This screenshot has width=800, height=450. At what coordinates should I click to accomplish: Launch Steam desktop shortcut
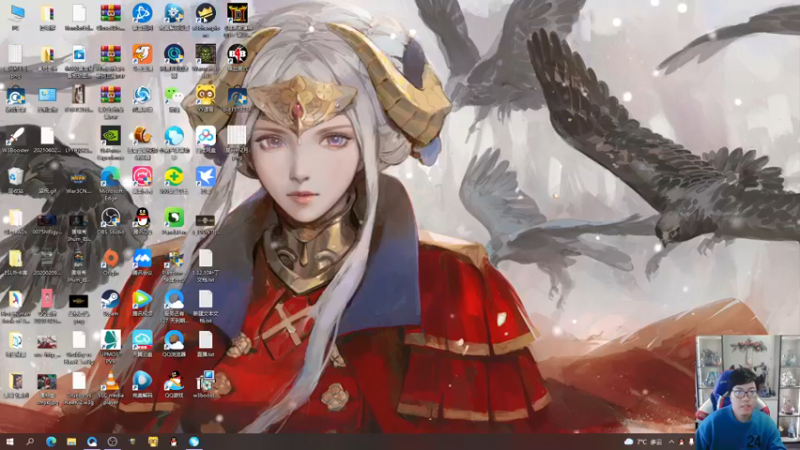(111, 299)
